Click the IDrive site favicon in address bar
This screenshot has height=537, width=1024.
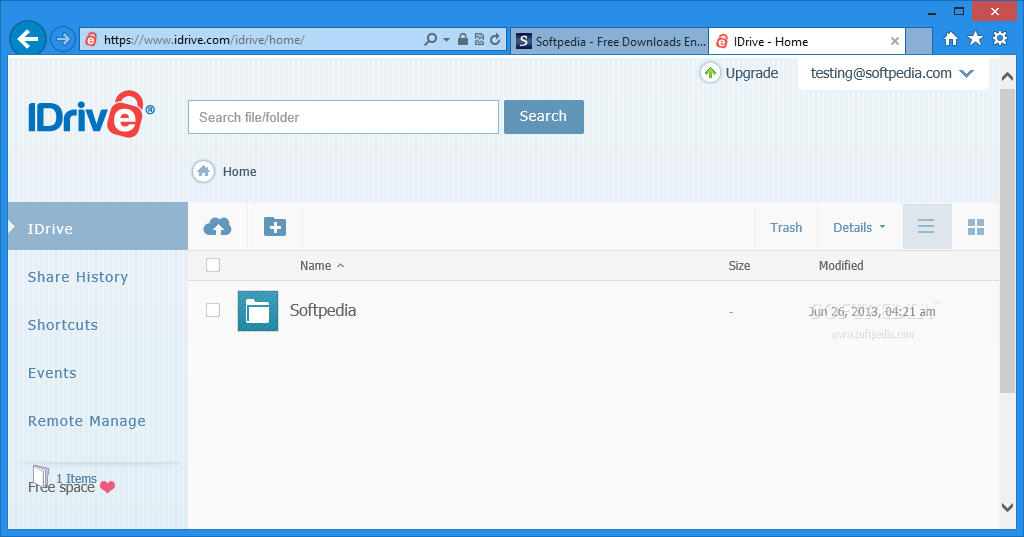click(91, 40)
